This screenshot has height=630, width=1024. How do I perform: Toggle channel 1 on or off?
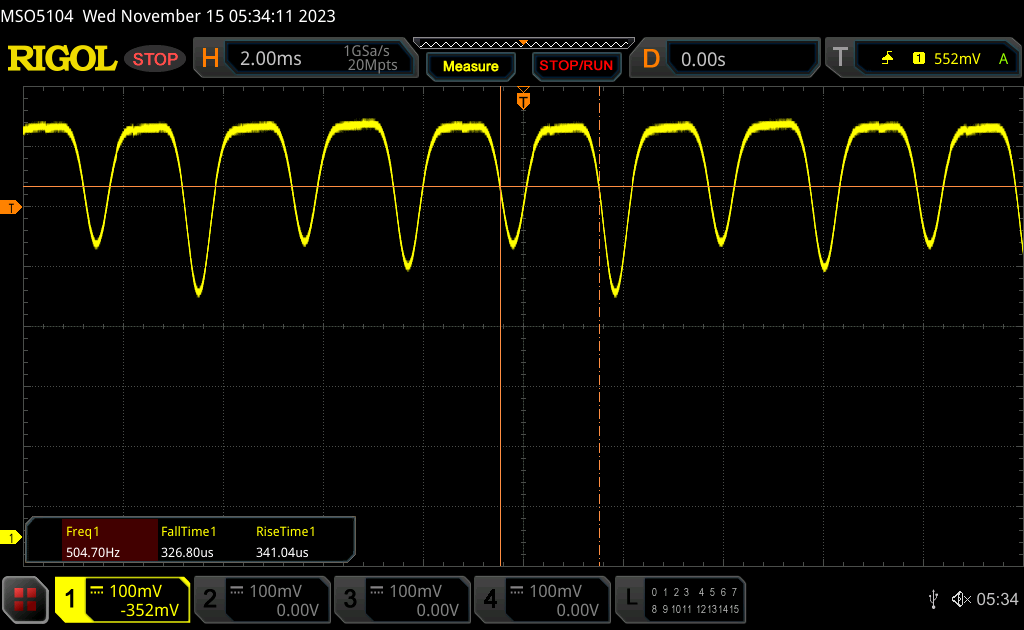click(x=70, y=599)
